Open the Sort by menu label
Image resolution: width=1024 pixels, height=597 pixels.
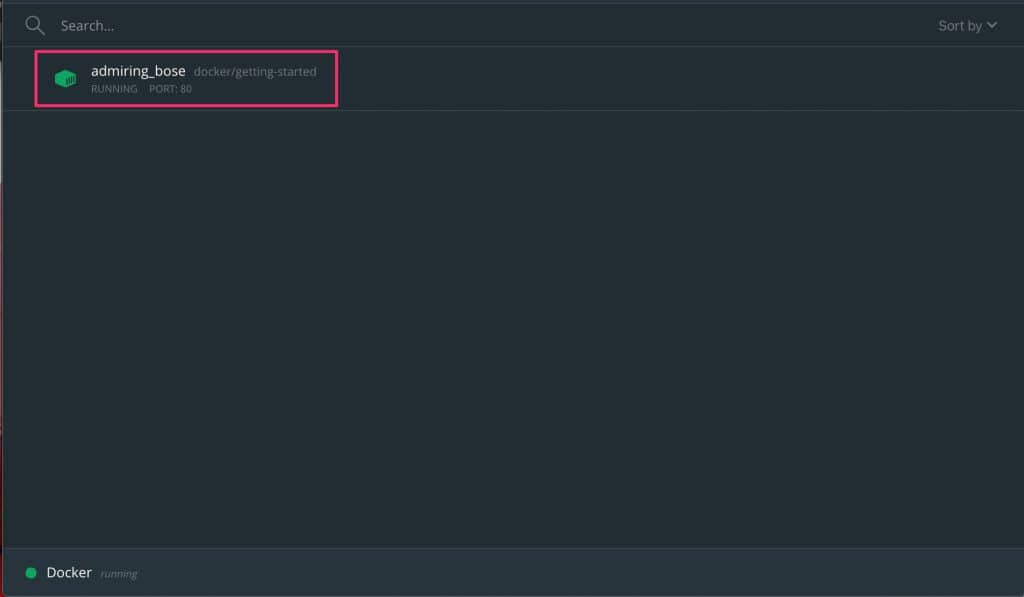[959, 26]
